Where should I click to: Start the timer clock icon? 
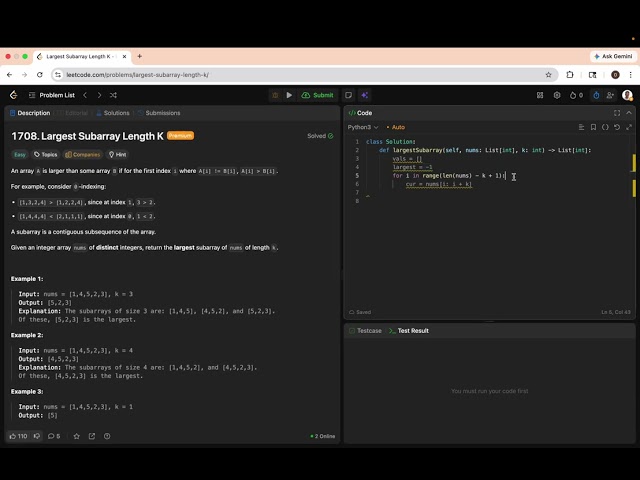596,95
